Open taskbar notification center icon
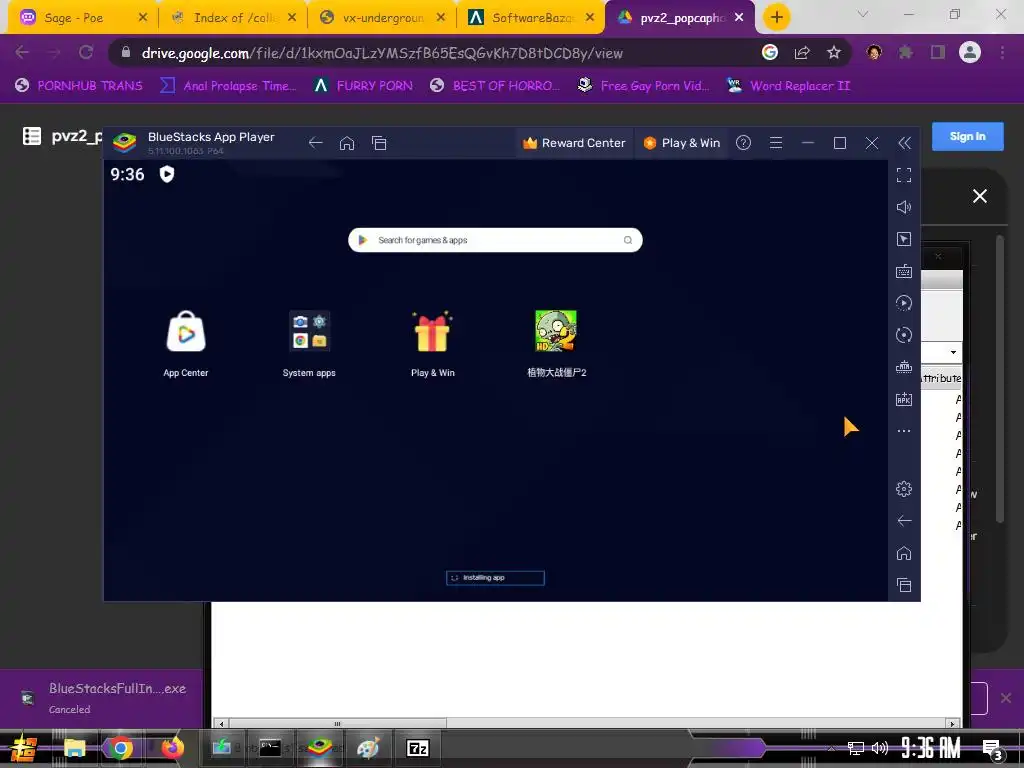Viewport: 1024px width, 768px height. click(992, 750)
